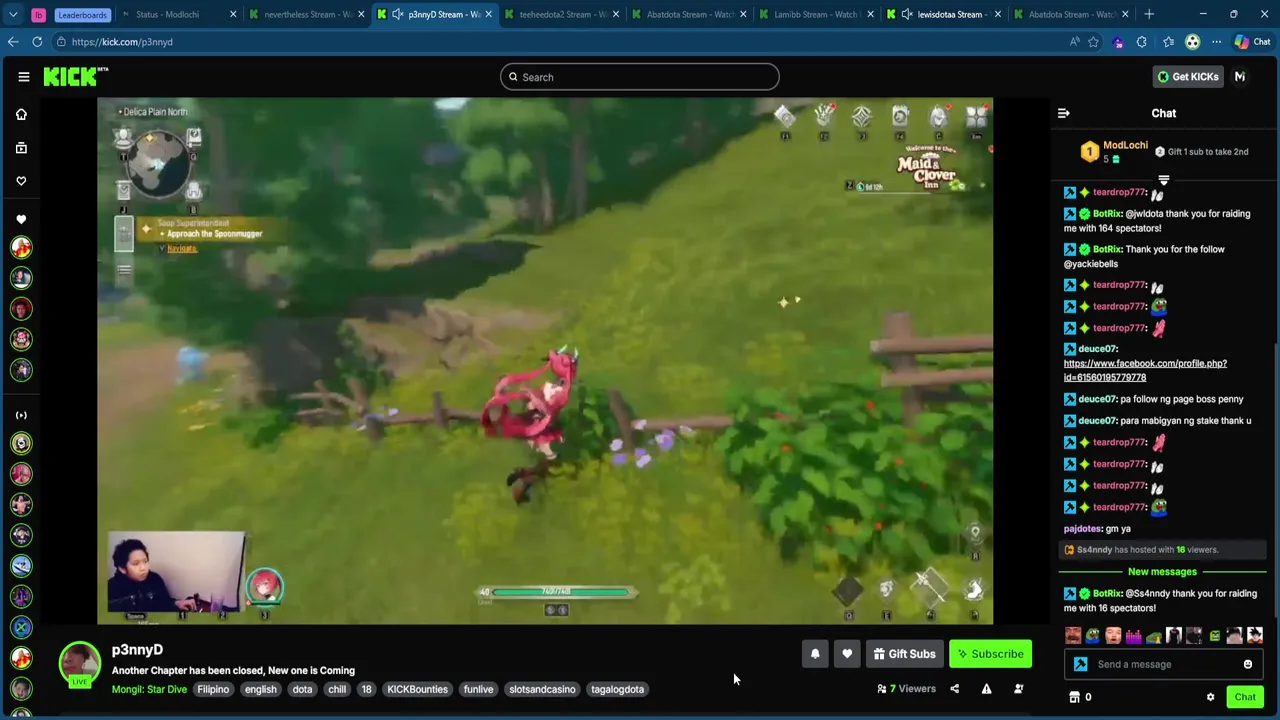This screenshot has height=720, width=1280.
Task: Open user profile avatar in header
Action: (1240, 77)
